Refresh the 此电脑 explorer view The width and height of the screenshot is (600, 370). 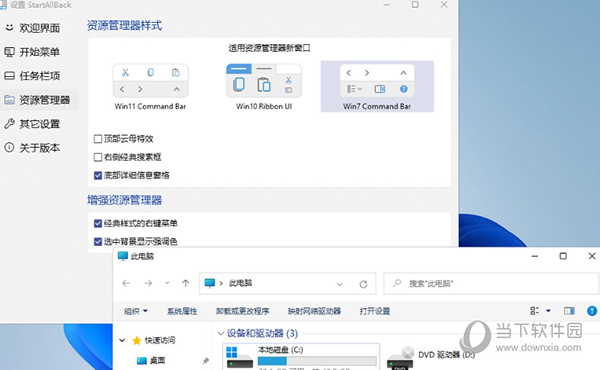[364, 284]
